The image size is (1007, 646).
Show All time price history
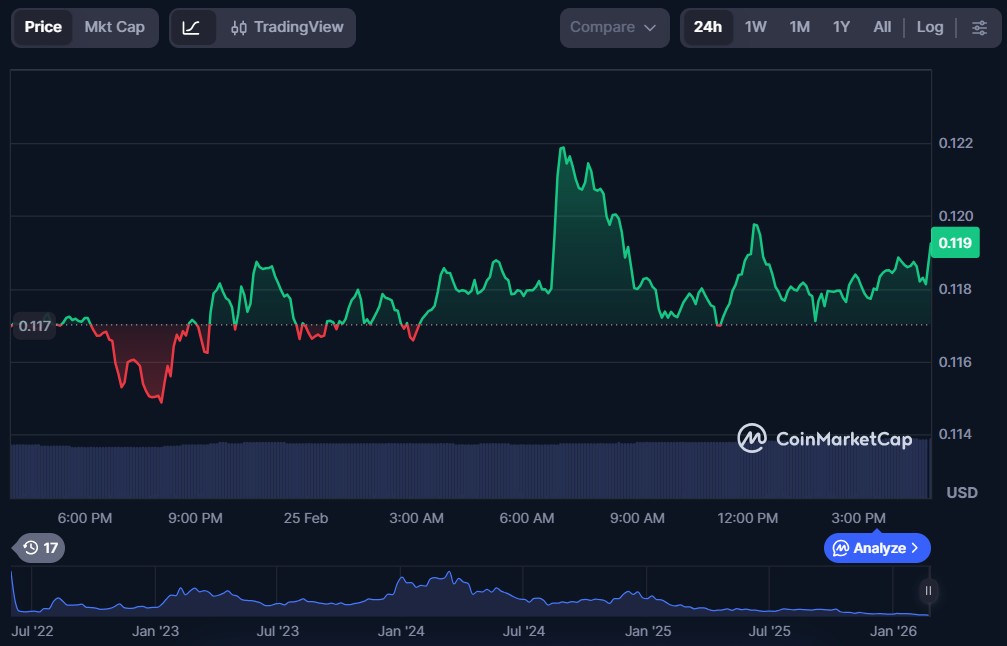pos(882,28)
